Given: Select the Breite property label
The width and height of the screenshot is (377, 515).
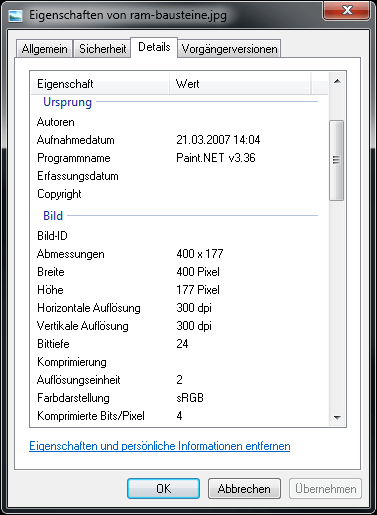Looking at the screenshot, I should (51, 272).
